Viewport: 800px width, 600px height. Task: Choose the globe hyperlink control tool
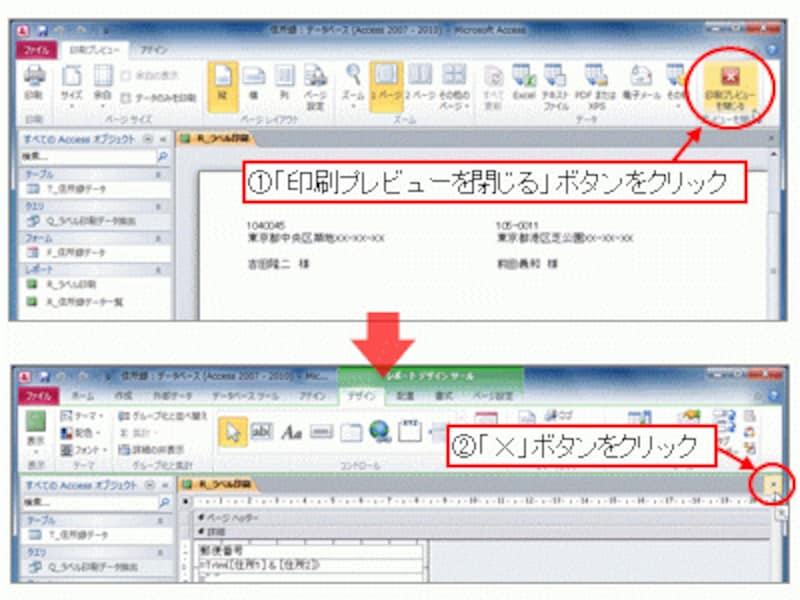click(380, 432)
